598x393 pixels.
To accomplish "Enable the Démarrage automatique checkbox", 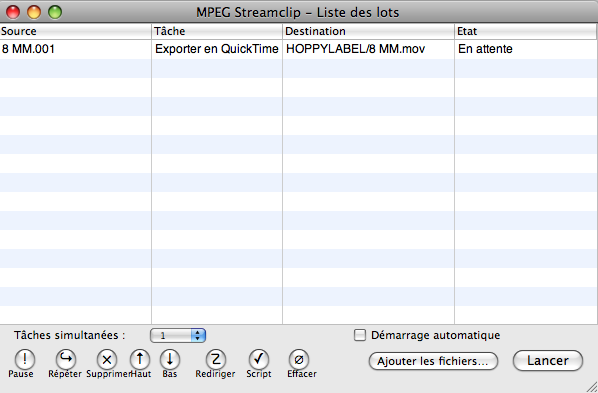I will [x=360, y=335].
